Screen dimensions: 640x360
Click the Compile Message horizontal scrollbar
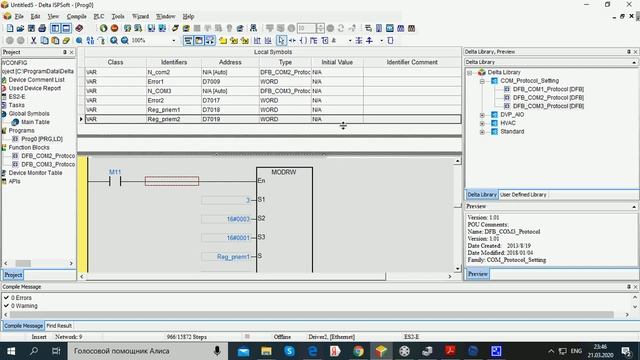(x=312, y=315)
